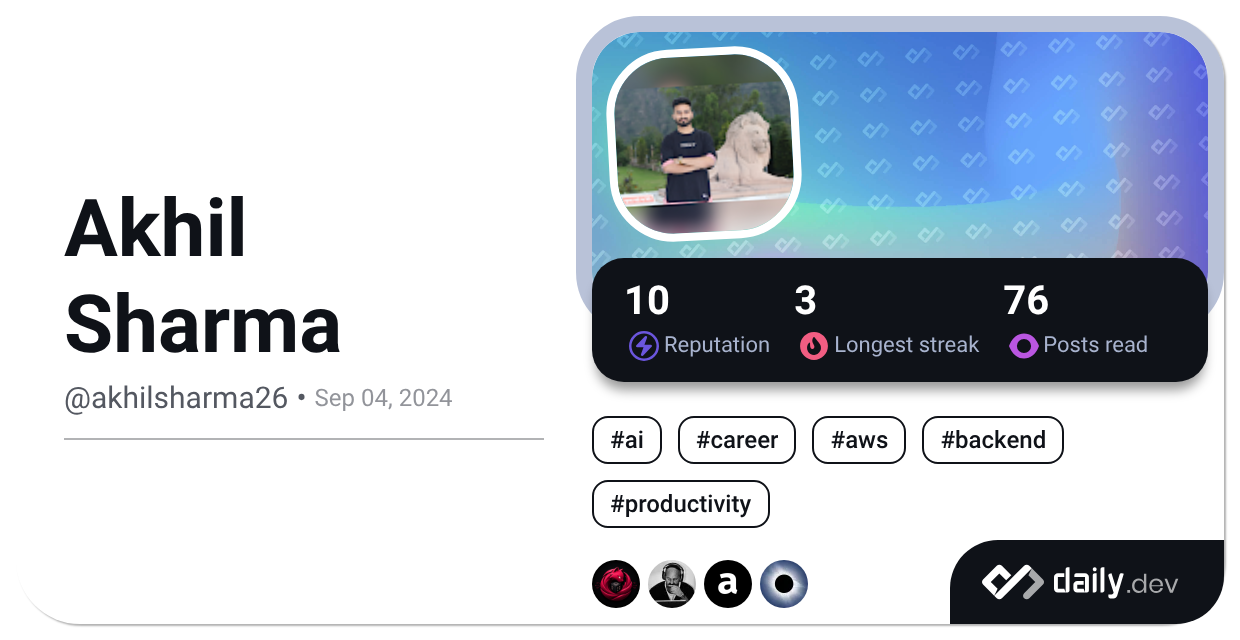Select the #career tag

737,440
